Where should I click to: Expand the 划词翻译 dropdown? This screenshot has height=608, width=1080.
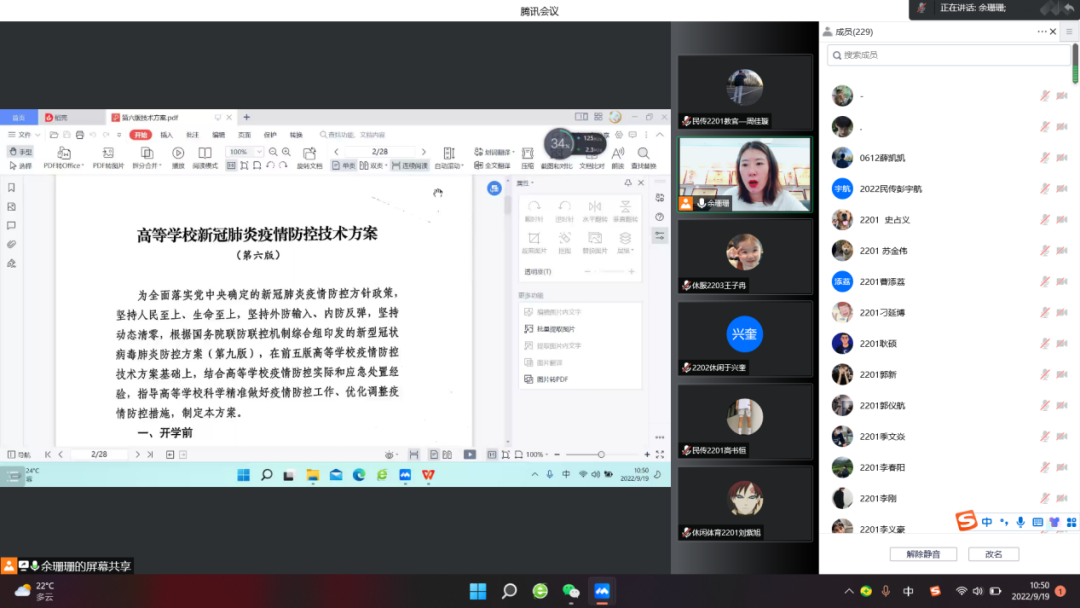coord(495,151)
